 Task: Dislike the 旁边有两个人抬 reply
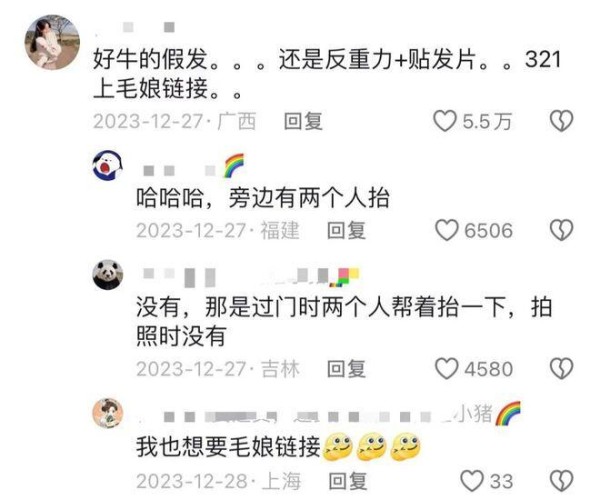click(561, 230)
